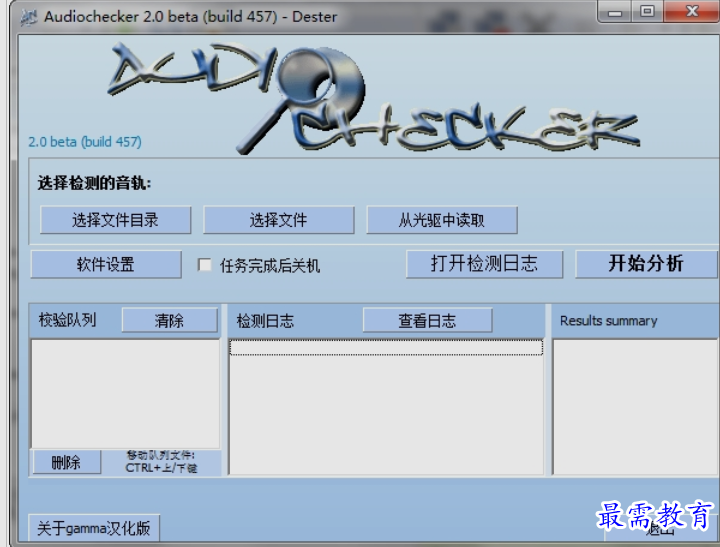Click 删除 button under queue
The image size is (720, 547).
tap(67, 462)
